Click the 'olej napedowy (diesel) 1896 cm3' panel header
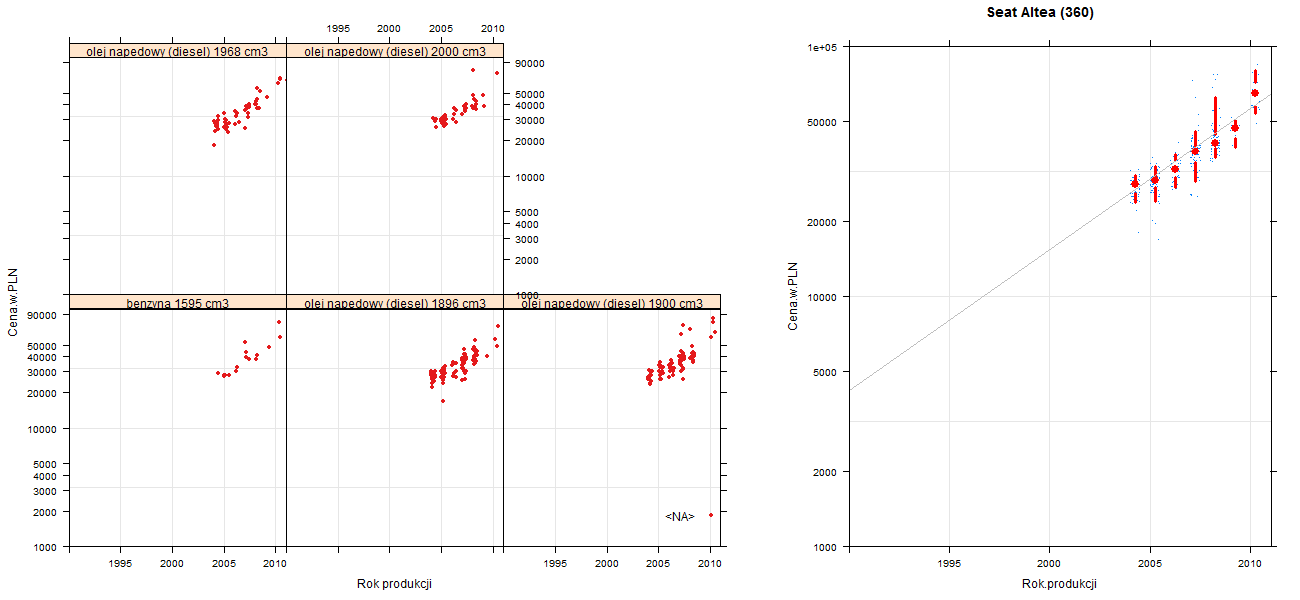 click(x=395, y=302)
